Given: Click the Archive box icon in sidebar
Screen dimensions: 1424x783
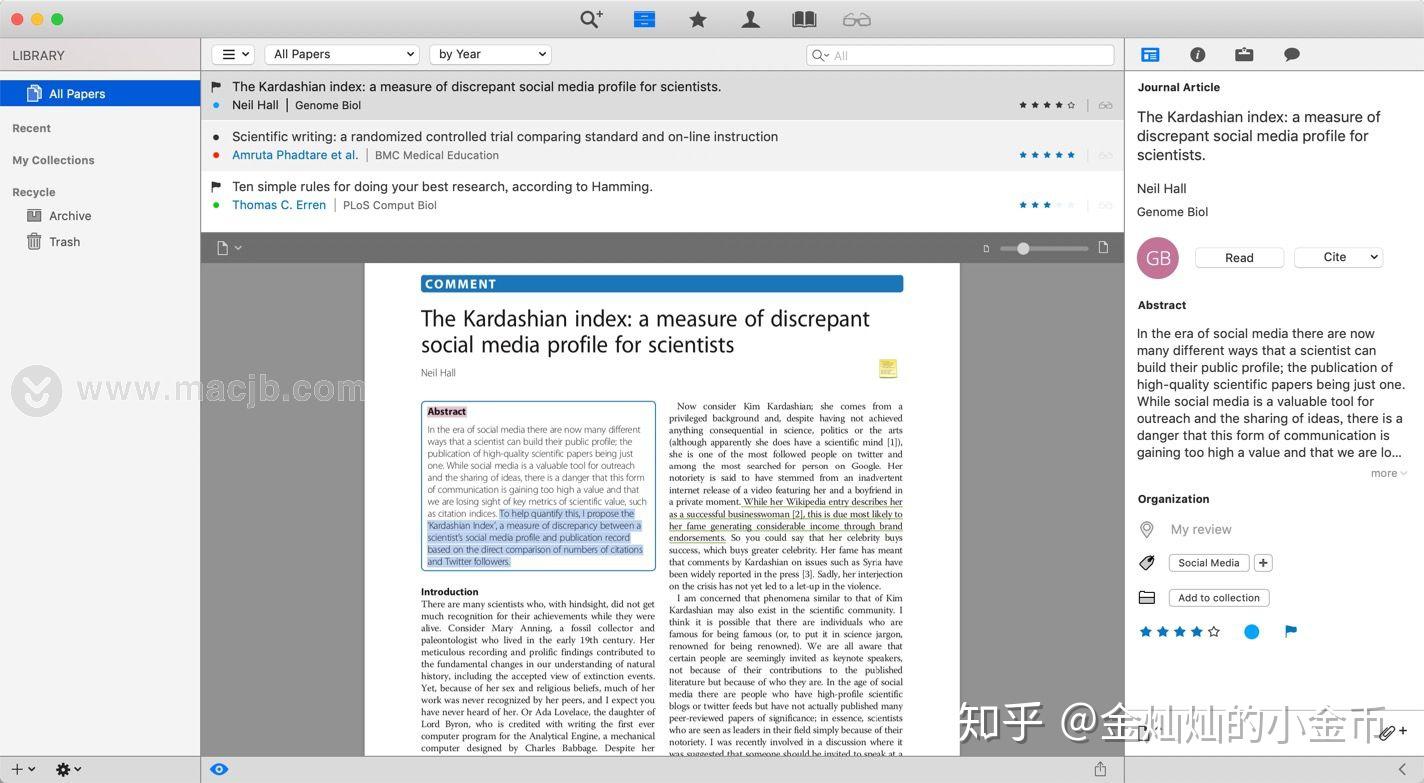Looking at the screenshot, I should pyautogui.click(x=34, y=215).
